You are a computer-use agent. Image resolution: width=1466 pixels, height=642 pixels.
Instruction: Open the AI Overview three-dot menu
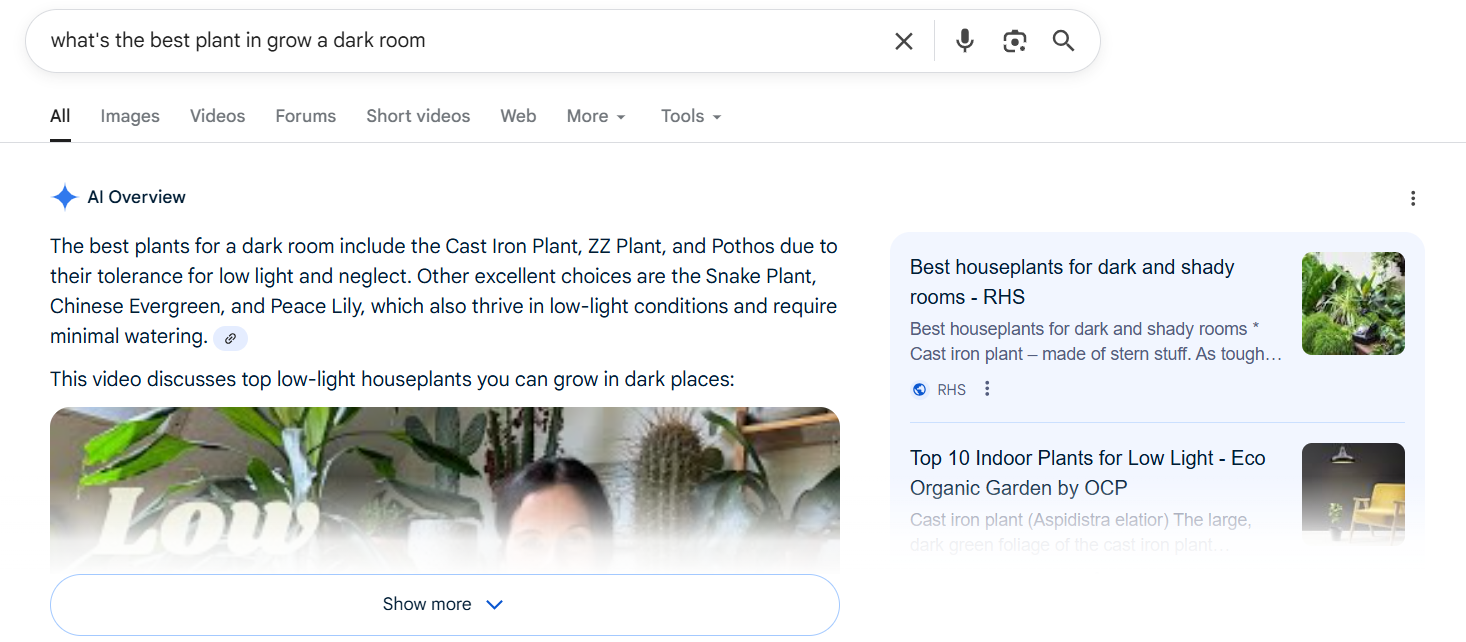(1413, 198)
